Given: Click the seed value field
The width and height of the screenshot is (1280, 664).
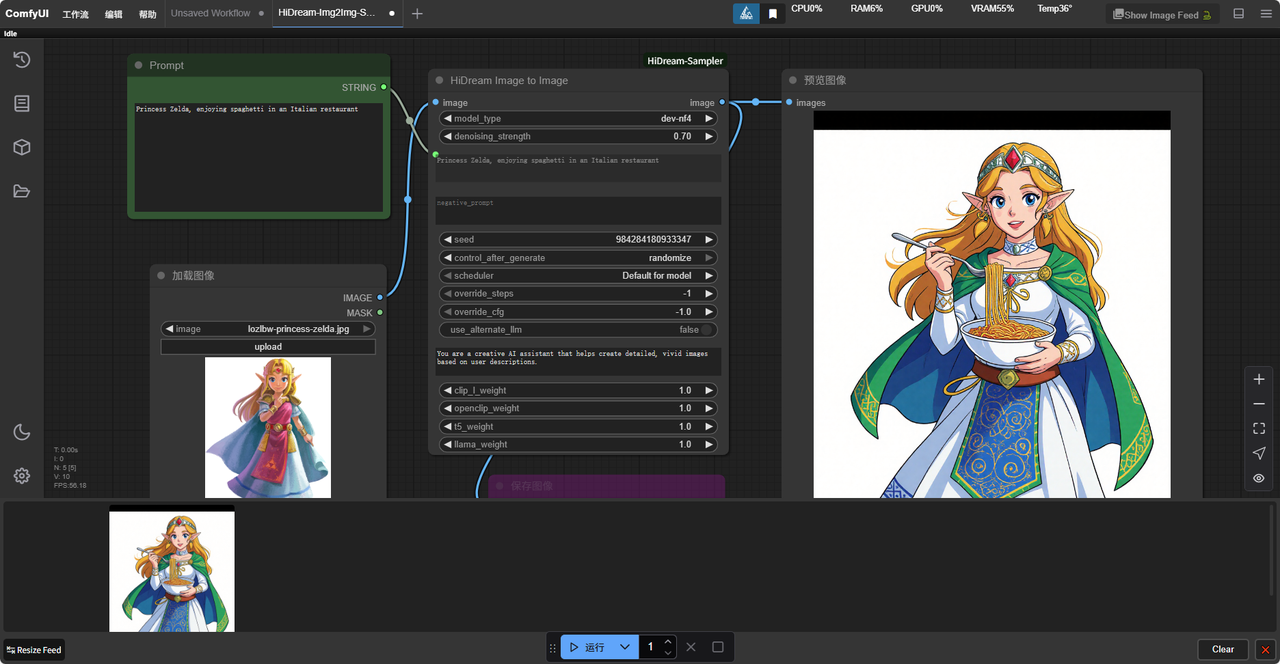Looking at the screenshot, I should pos(579,240).
